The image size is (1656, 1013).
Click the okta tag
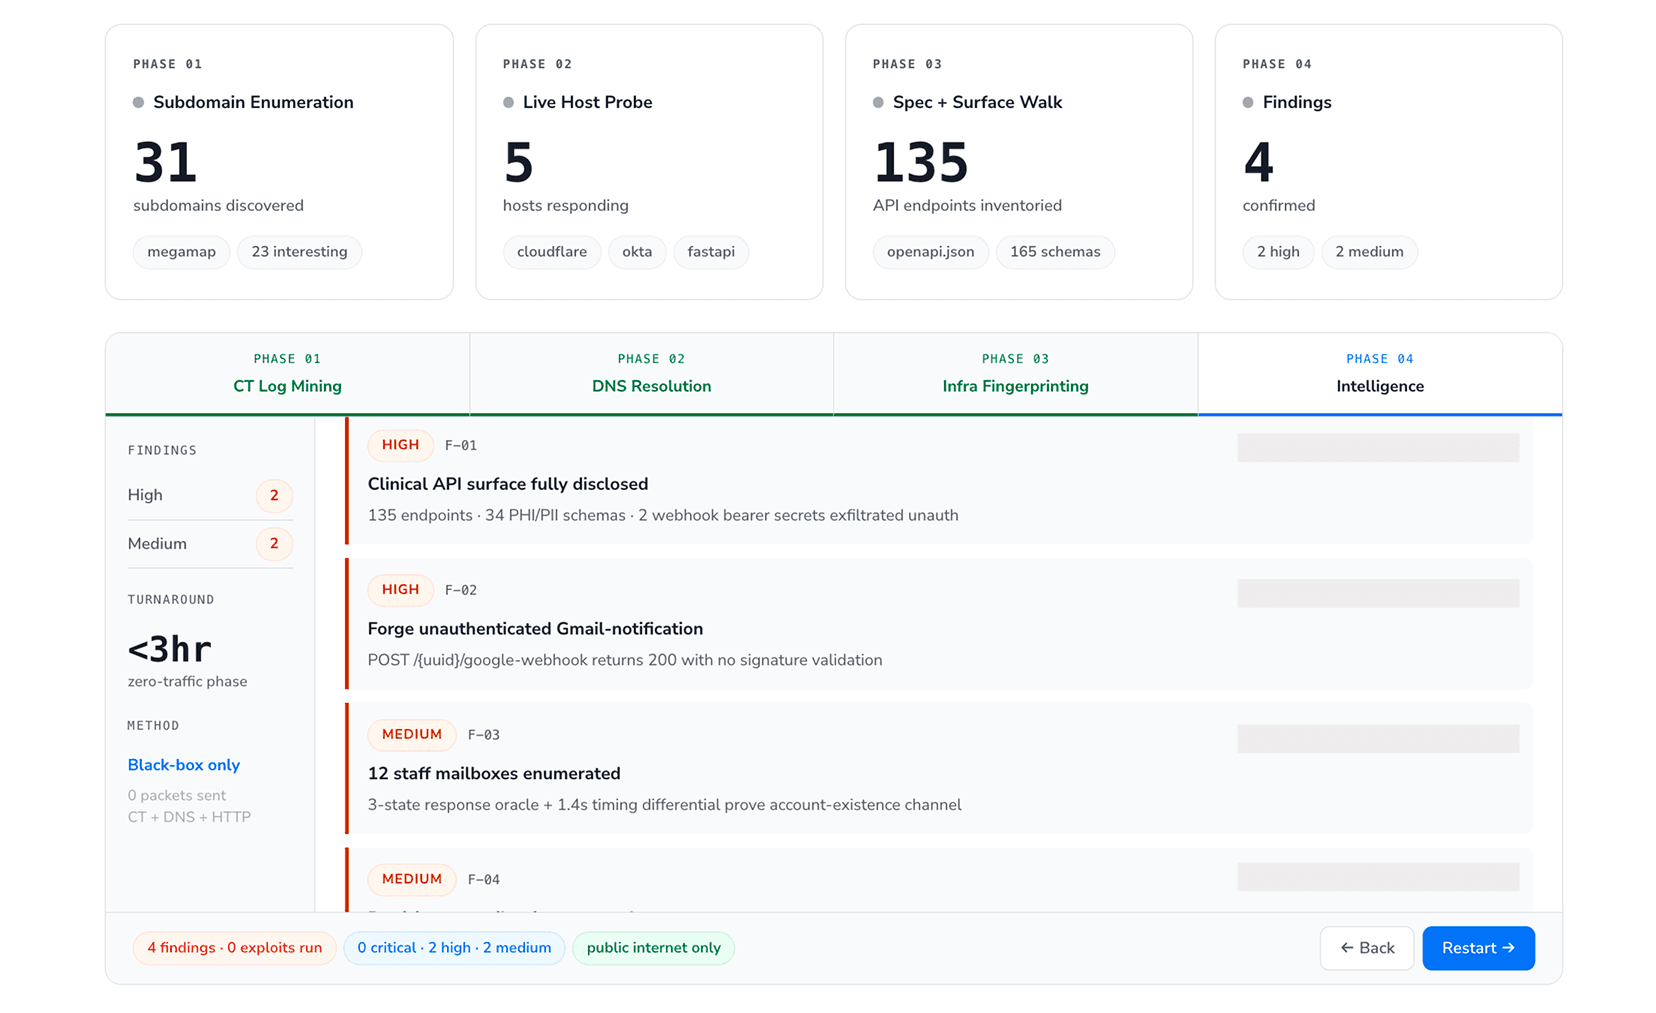(637, 252)
